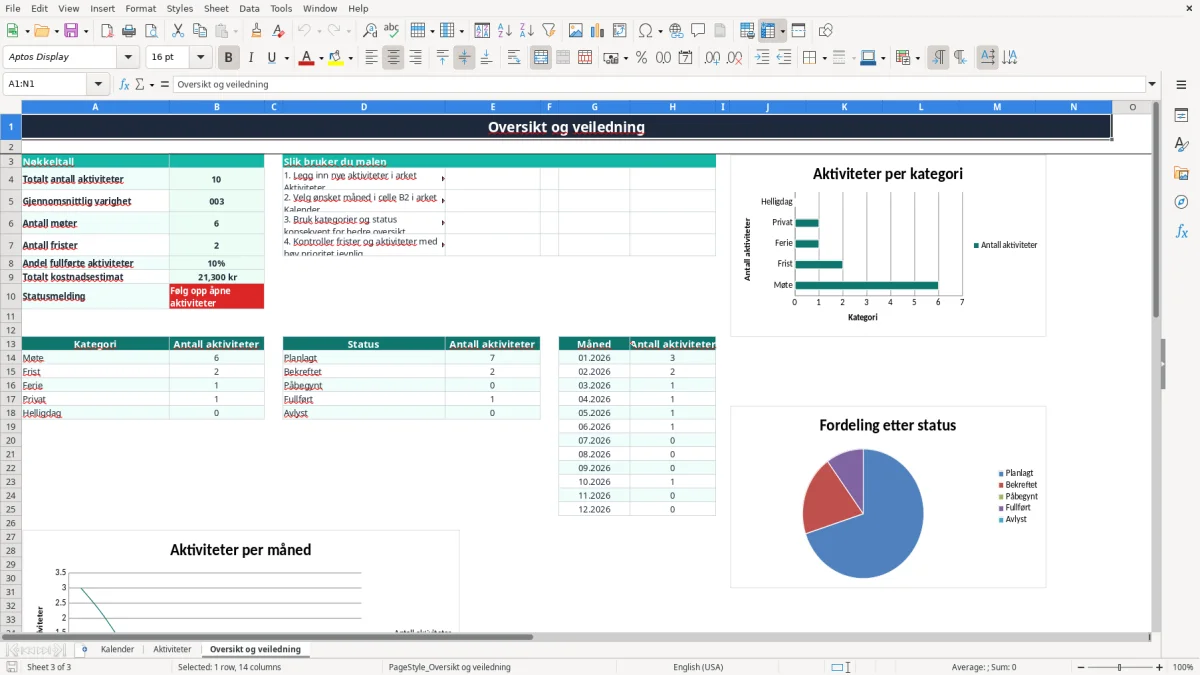Click the Save document icon
1200x675 pixels.
point(71,31)
